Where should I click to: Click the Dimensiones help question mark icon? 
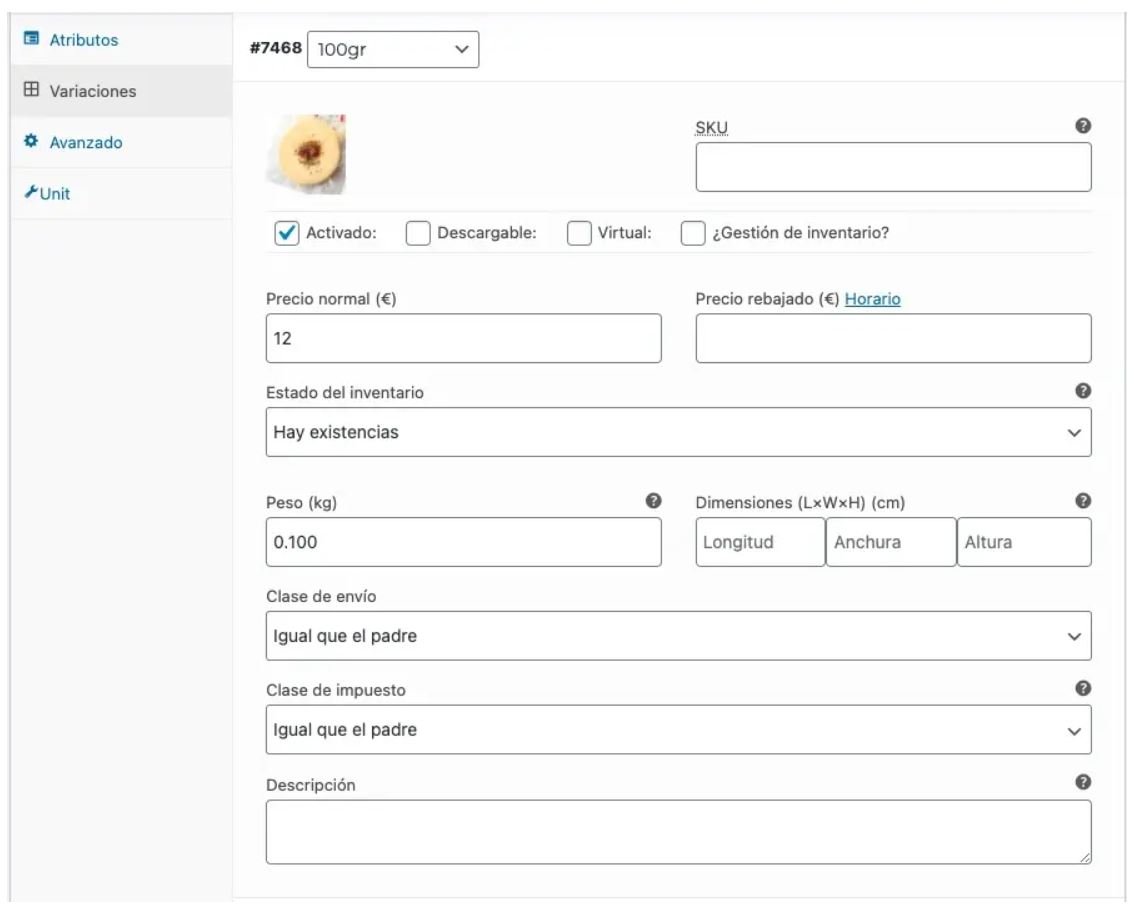[1082, 501]
